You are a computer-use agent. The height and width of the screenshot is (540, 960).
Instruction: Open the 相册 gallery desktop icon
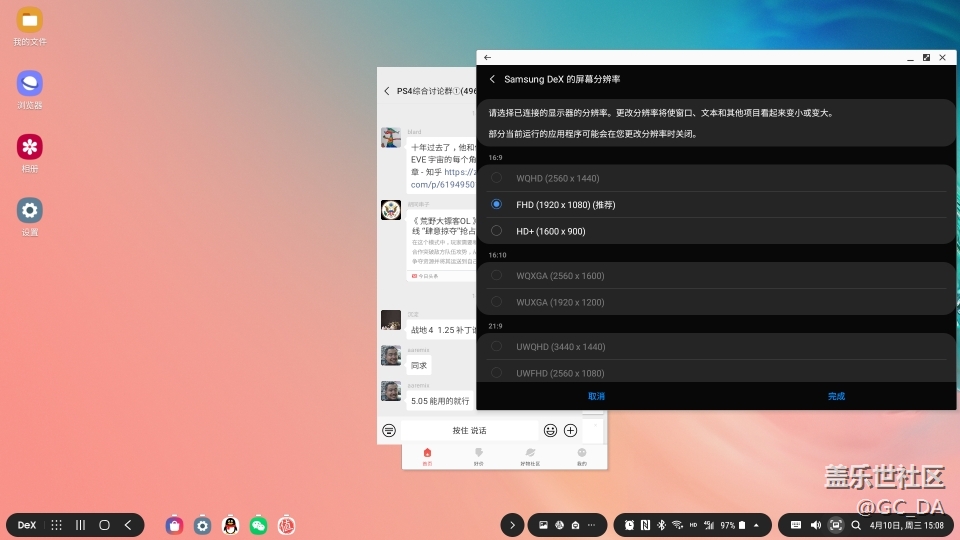pos(30,147)
